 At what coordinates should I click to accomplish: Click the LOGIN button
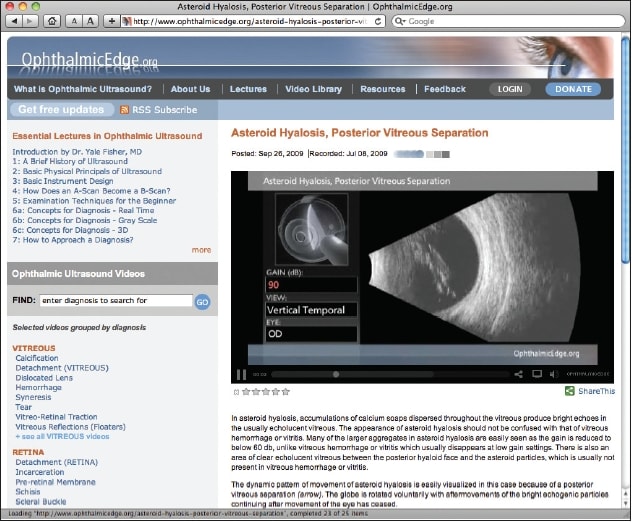coord(510,89)
